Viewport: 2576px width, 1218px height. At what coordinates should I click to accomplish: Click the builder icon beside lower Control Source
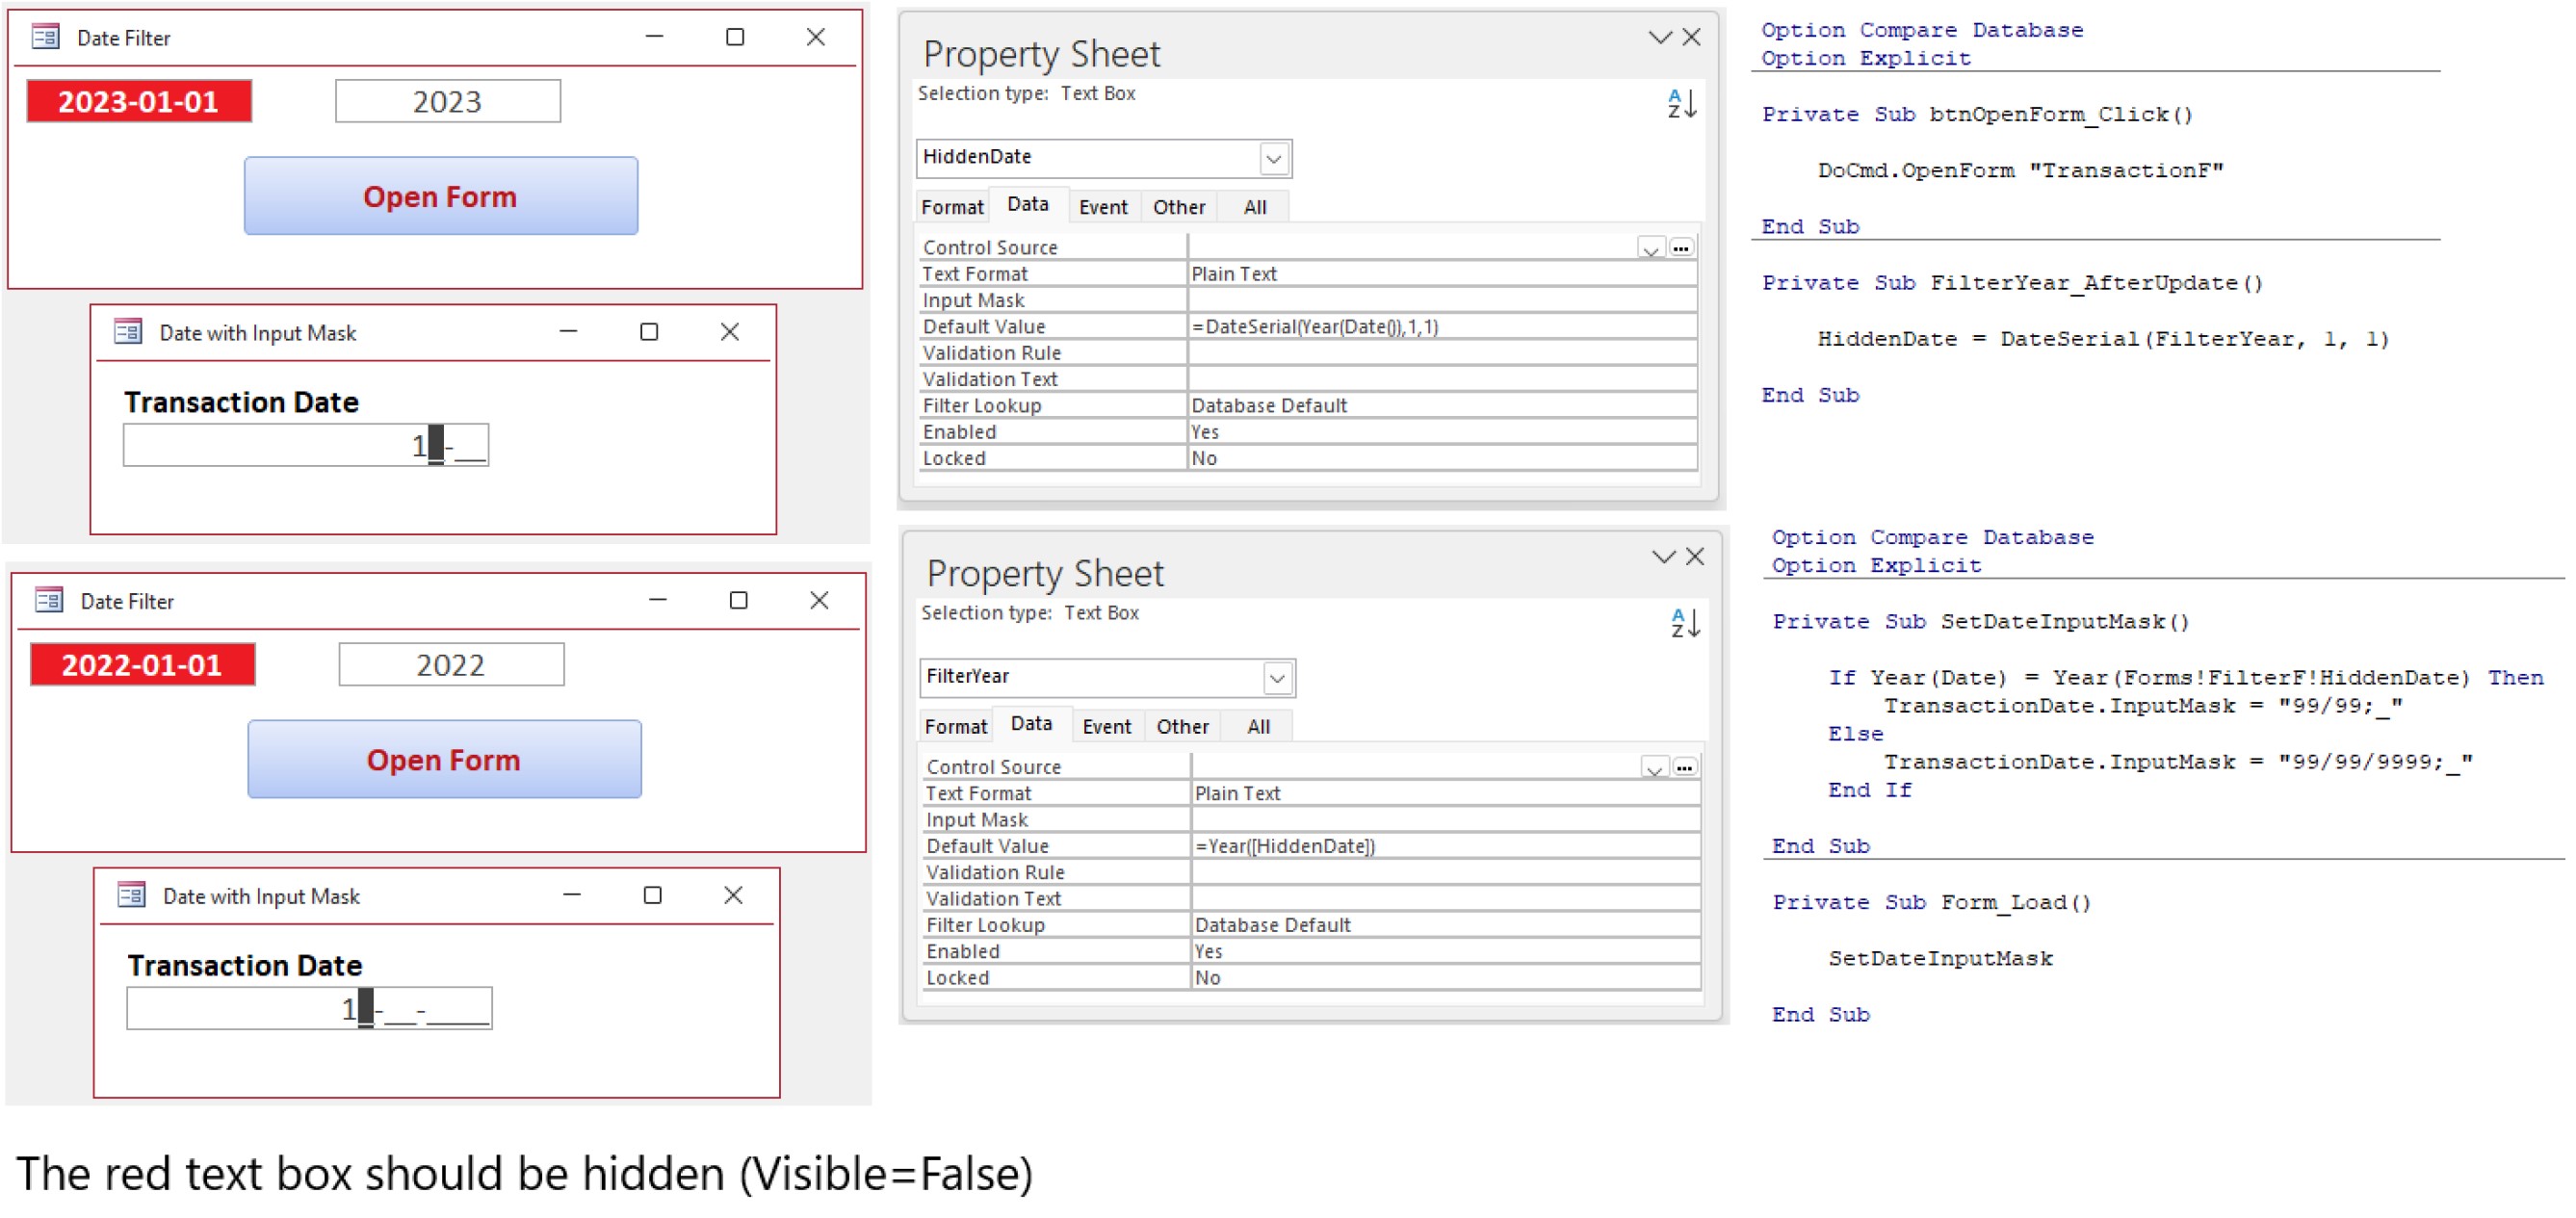1686,766
